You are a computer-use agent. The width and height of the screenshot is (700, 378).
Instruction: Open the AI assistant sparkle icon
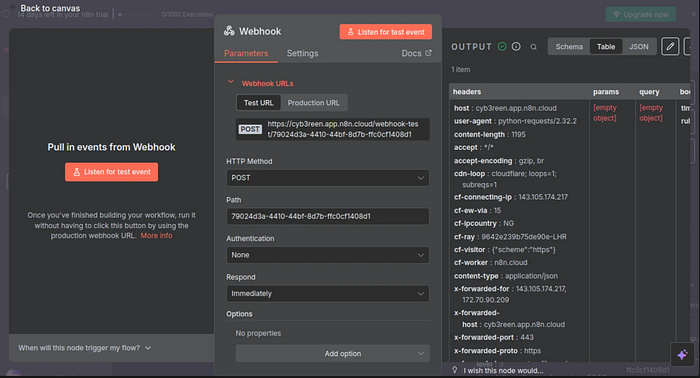[682, 355]
